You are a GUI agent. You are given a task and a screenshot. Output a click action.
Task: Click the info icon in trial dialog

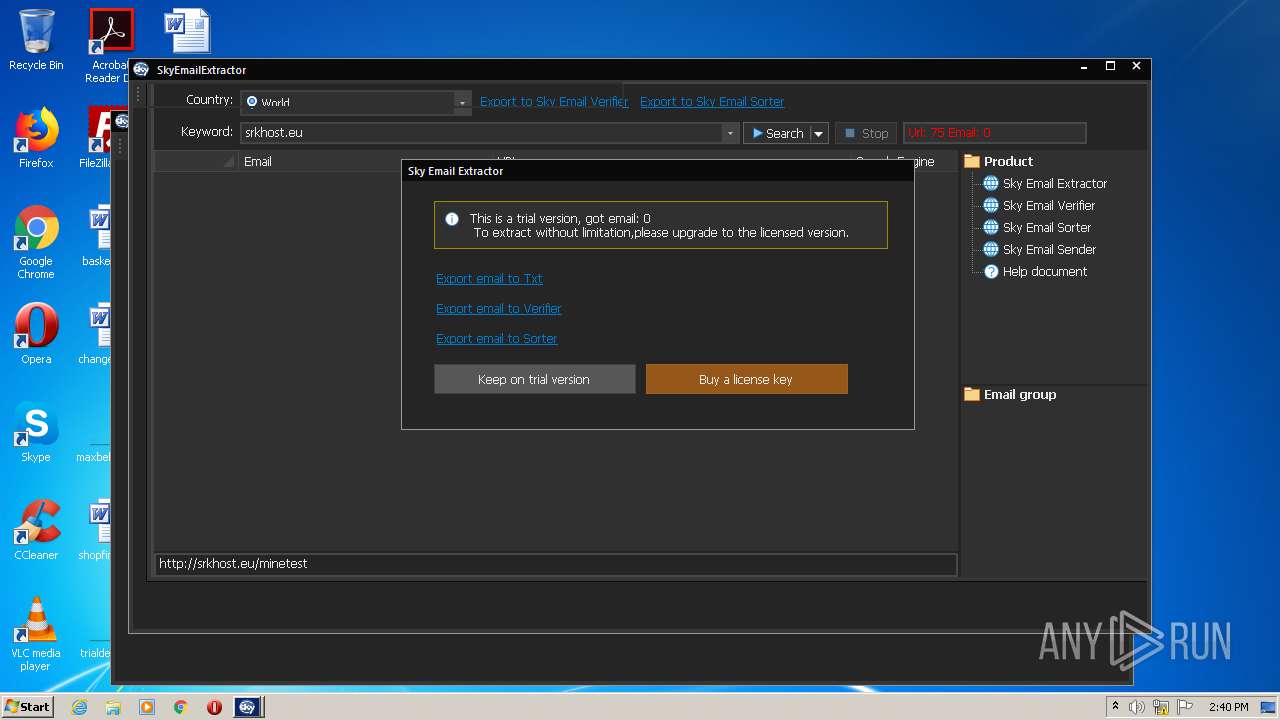pyautogui.click(x=451, y=219)
